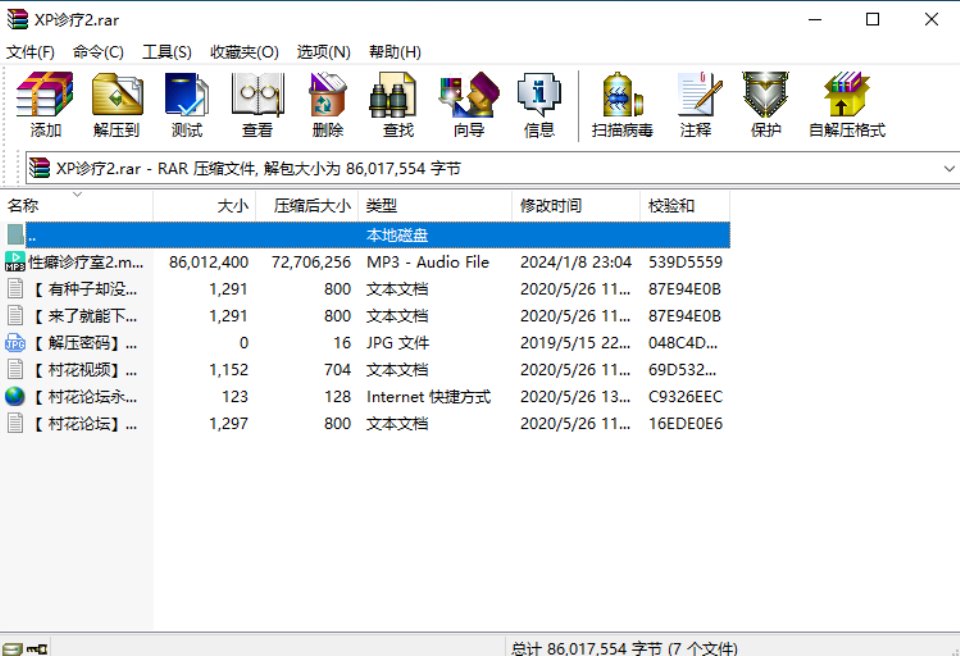Viewport: 960px width, 656px height.
Task: Click the parent folder icon in '..' row
Action: tap(15, 235)
